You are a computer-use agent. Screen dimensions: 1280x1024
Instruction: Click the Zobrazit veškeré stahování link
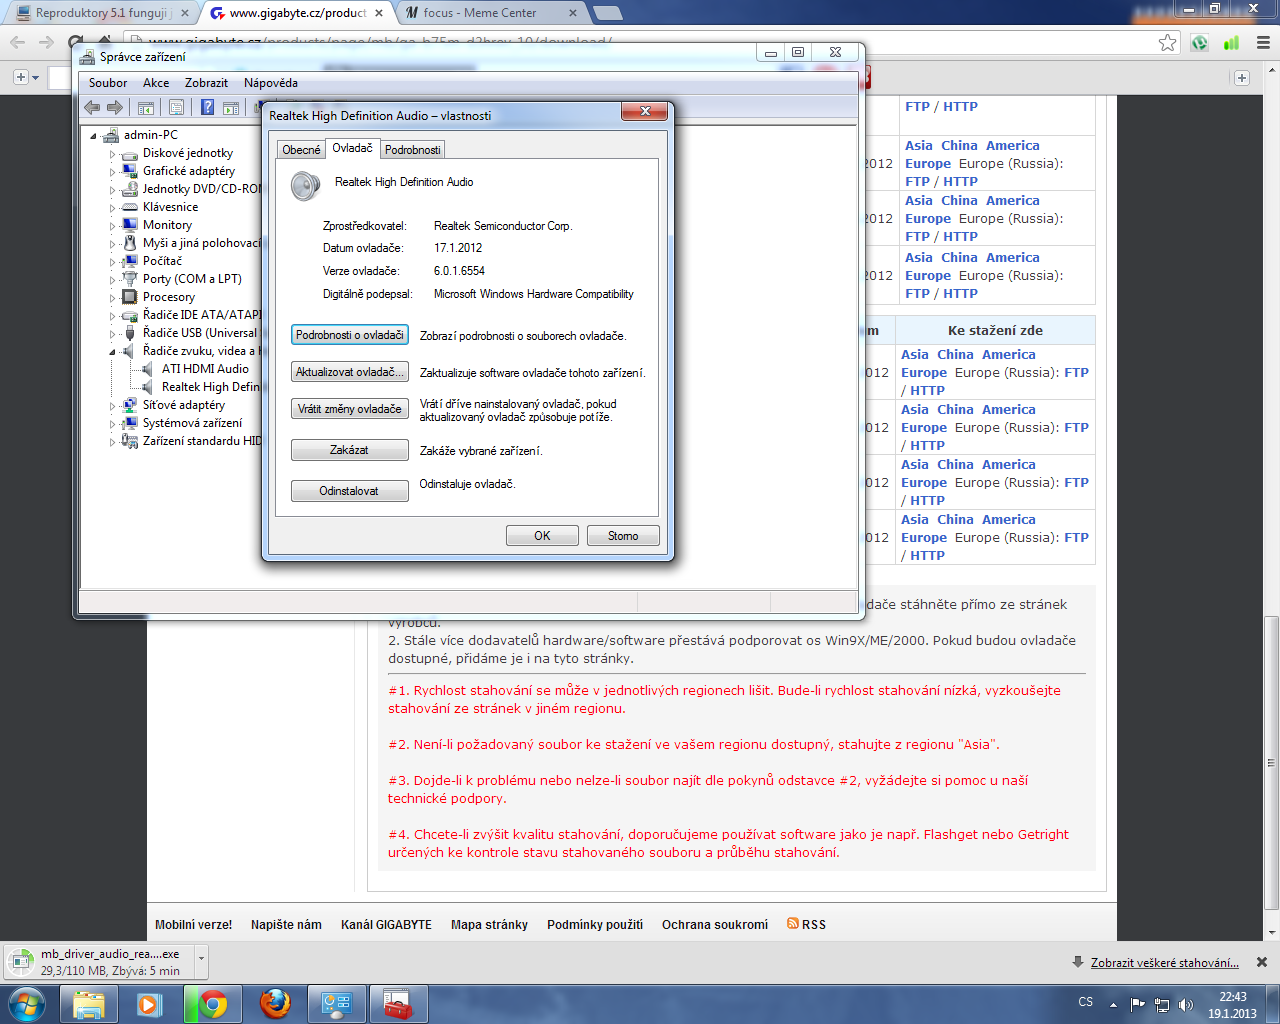(1165, 963)
